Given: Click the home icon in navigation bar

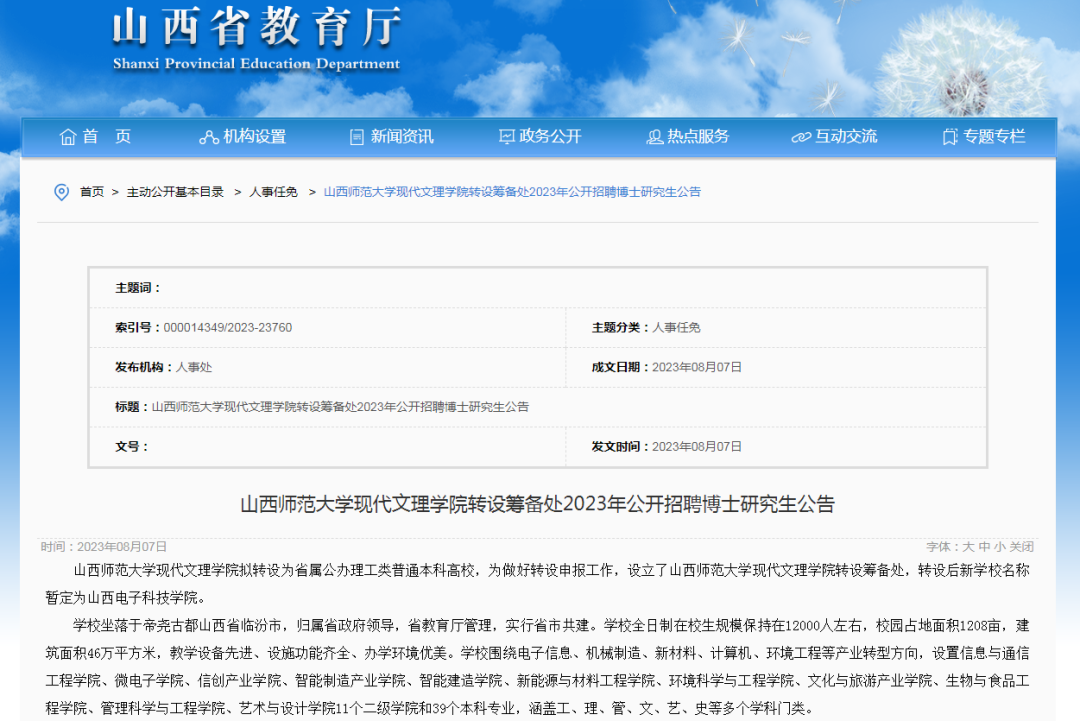Looking at the screenshot, I should coord(68,137).
